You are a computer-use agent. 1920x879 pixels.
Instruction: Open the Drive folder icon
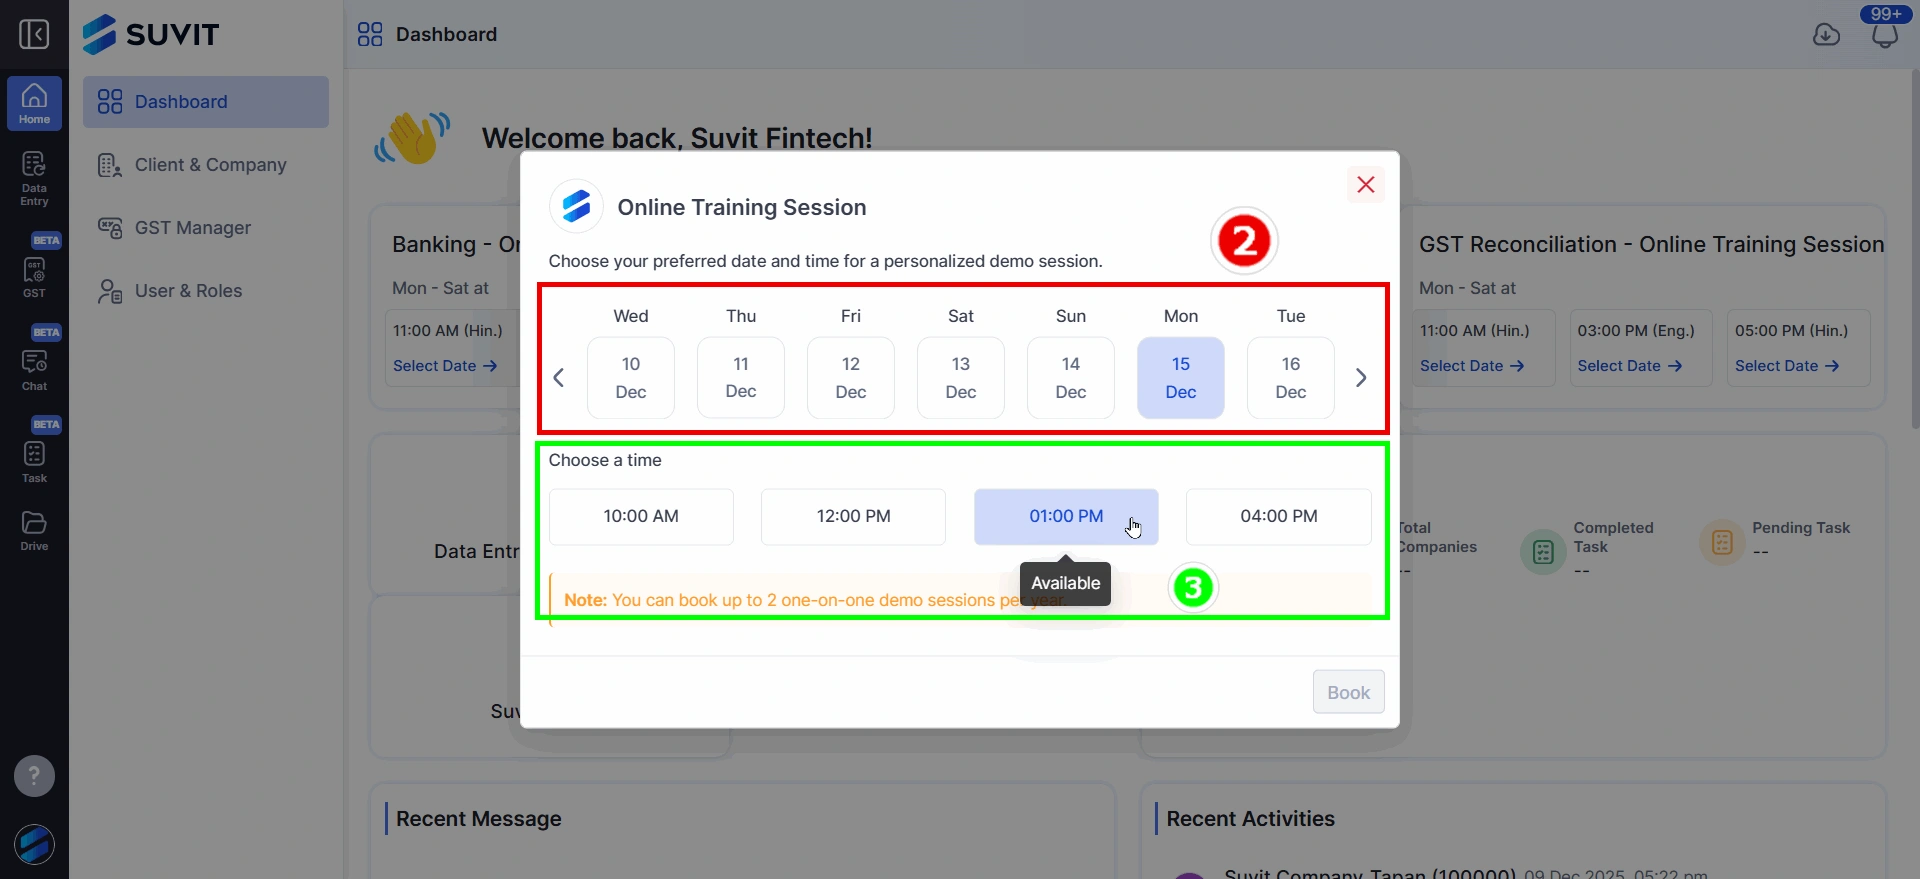pyautogui.click(x=34, y=530)
